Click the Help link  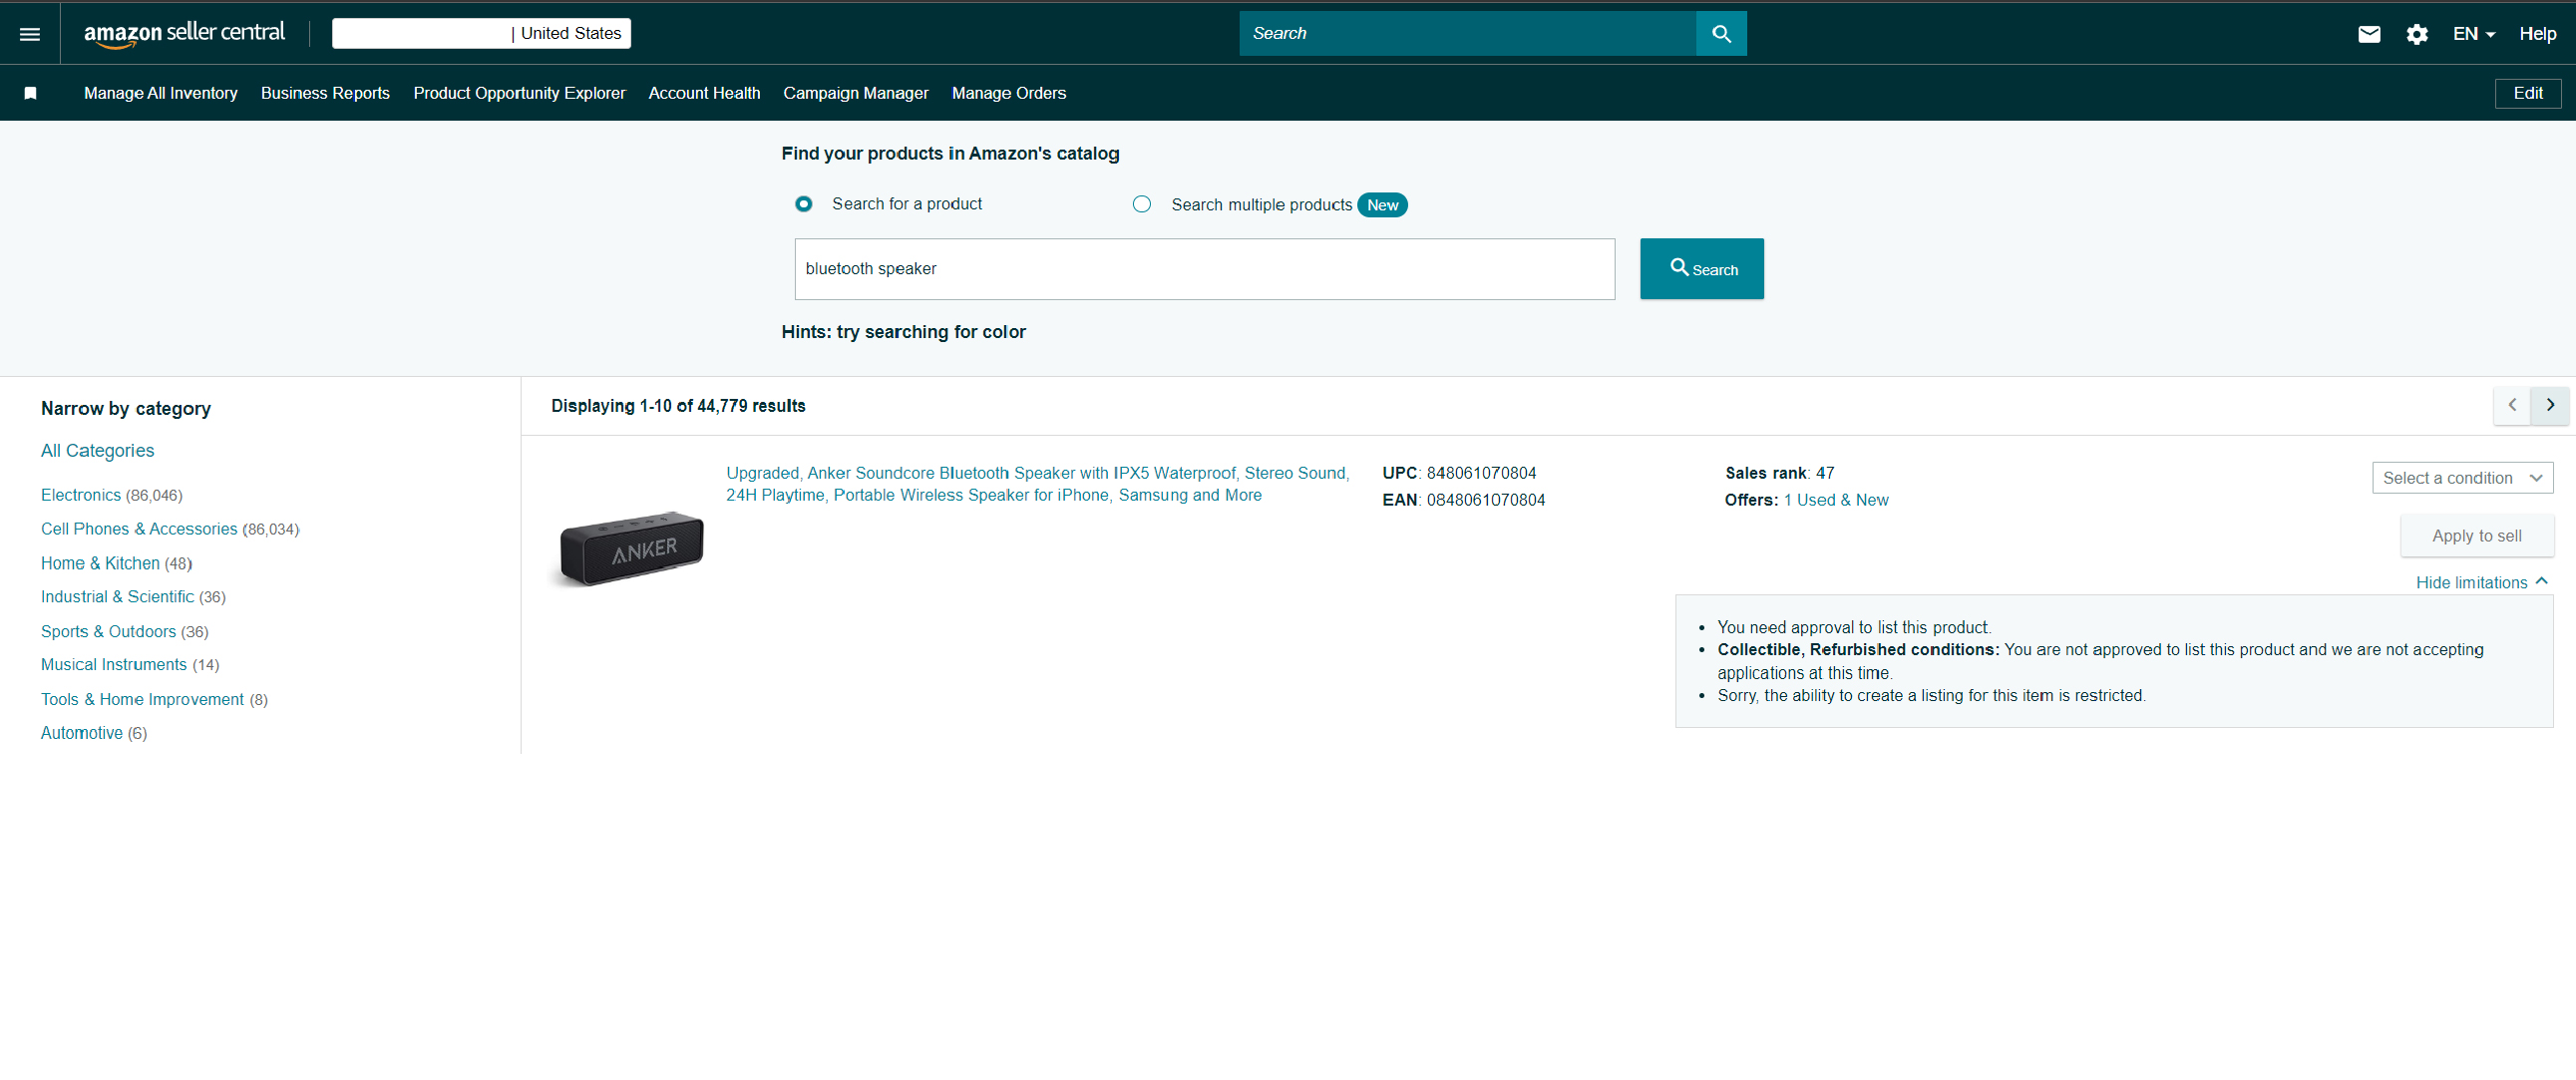(2538, 34)
